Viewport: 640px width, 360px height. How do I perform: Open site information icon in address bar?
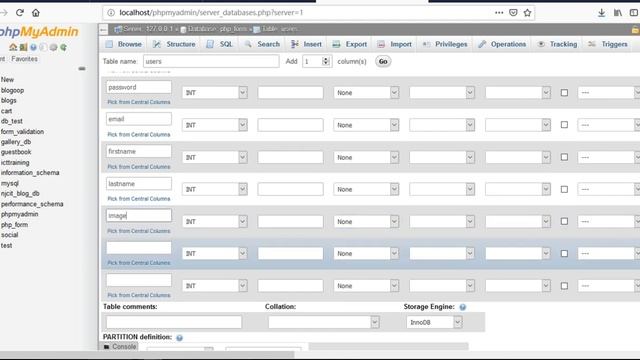[x=111, y=13]
